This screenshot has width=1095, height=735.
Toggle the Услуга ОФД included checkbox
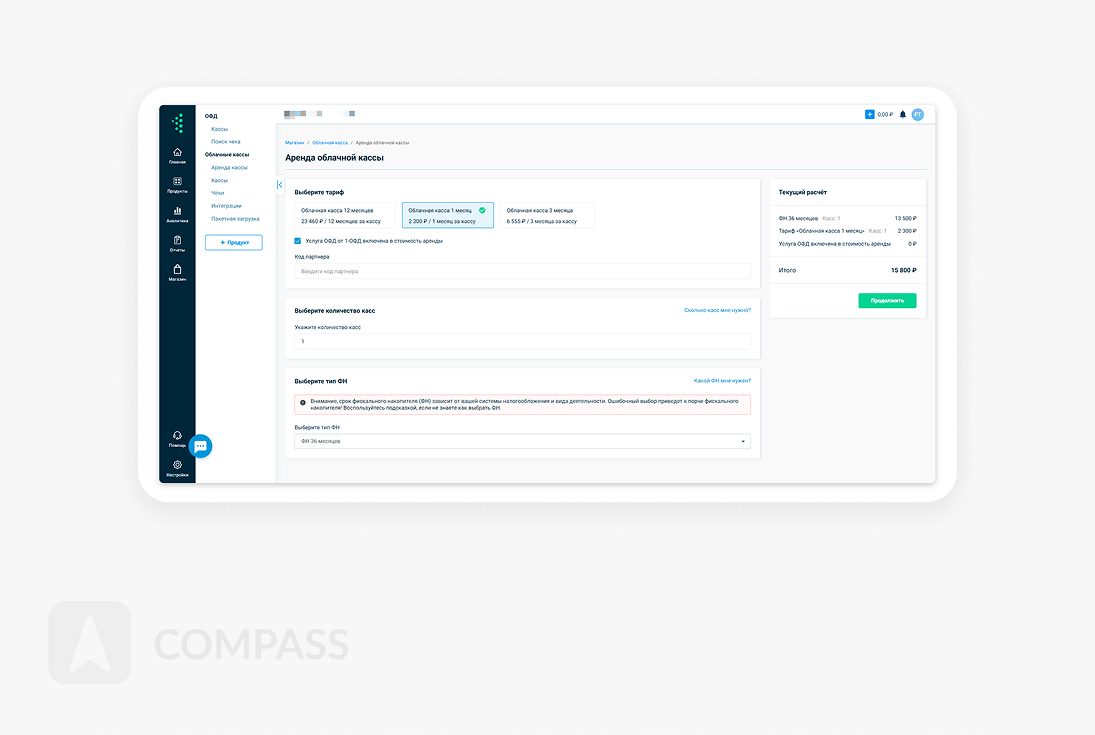pyautogui.click(x=298, y=241)
